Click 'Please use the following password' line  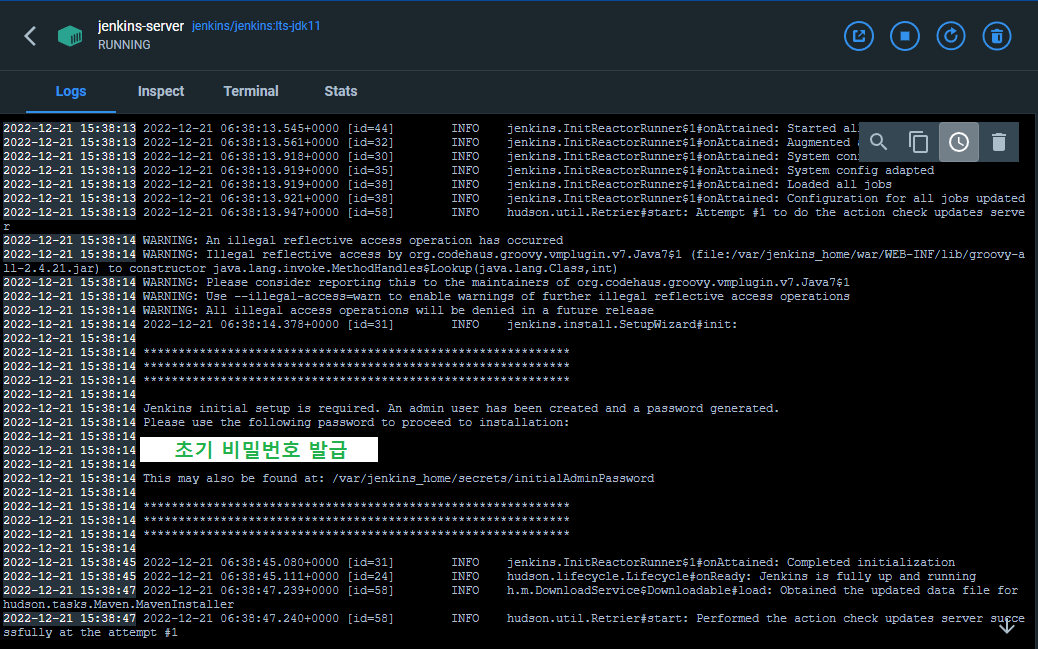tap(356, 423)
